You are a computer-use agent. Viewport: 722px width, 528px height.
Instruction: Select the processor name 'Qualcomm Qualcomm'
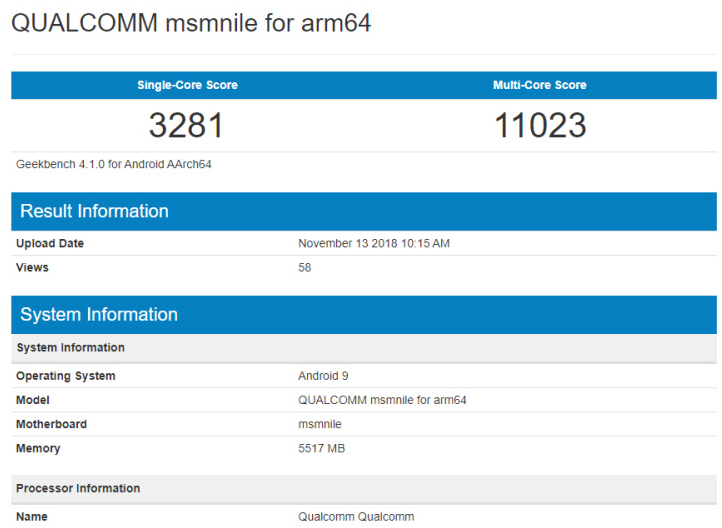[x=356, y=516]
